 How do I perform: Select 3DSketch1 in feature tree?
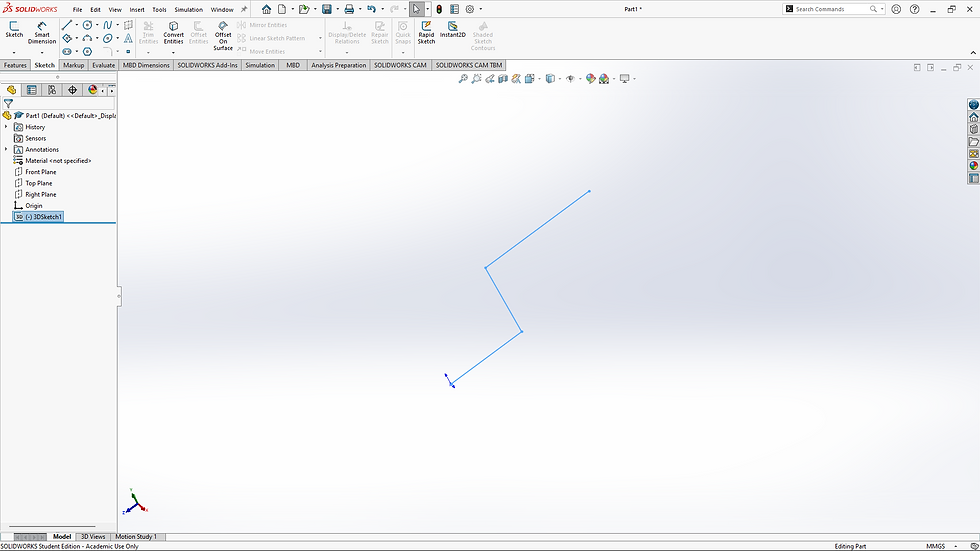tap(38, 217)
